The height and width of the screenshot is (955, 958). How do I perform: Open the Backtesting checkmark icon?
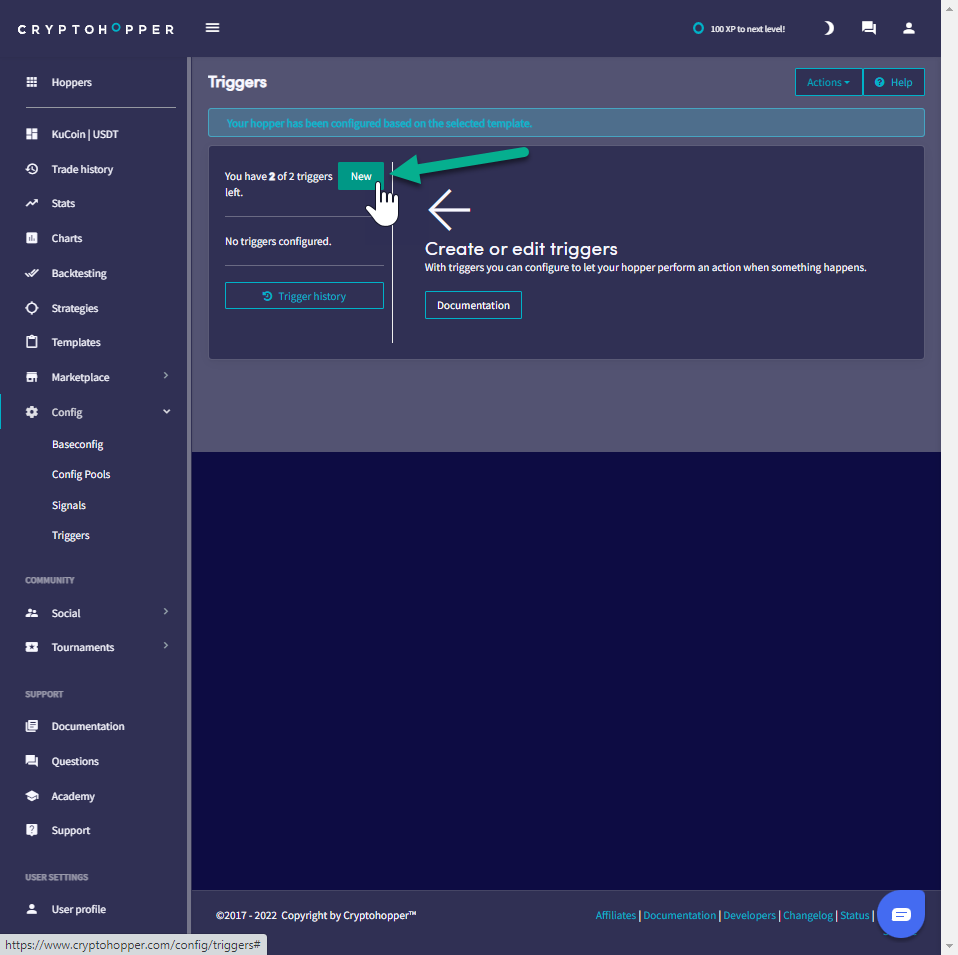pos(32,273)
